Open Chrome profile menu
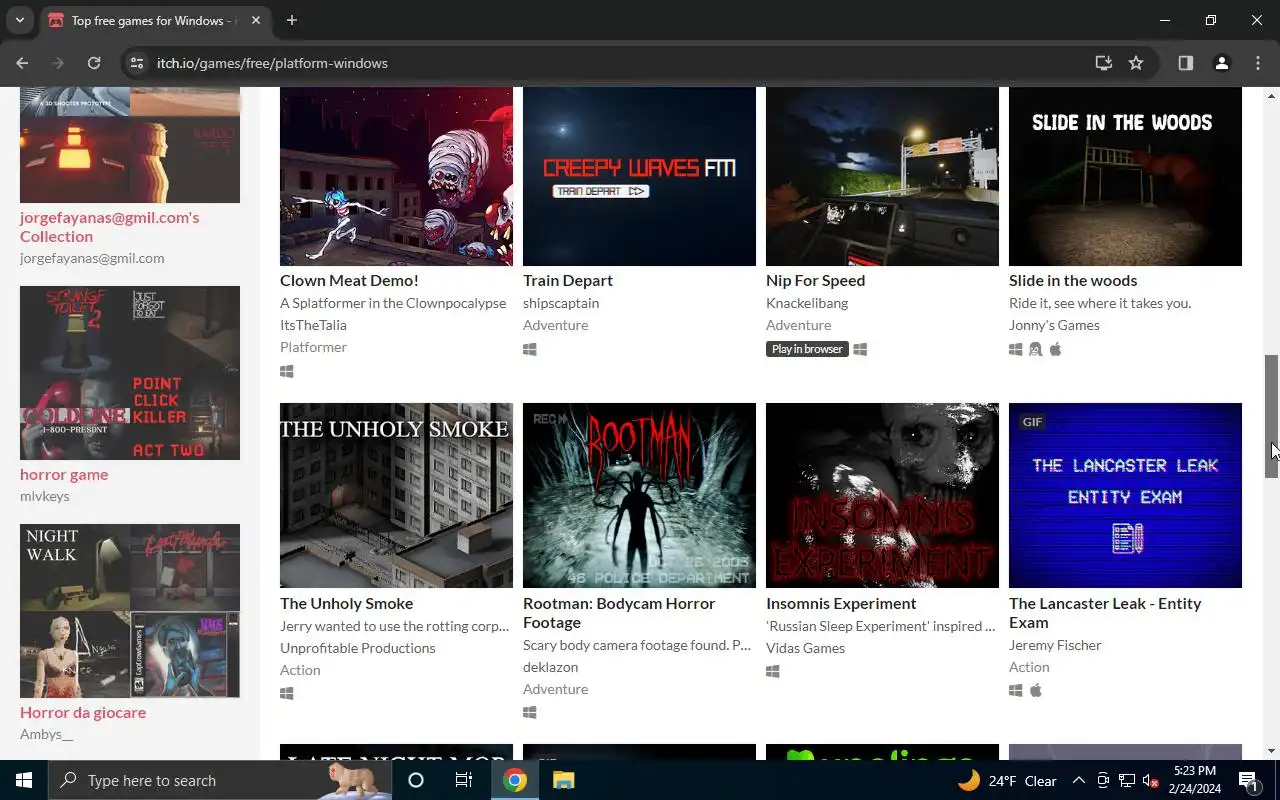This screenshot has width=1280, height=800. pyautogui.click(x=1222, y=63)
